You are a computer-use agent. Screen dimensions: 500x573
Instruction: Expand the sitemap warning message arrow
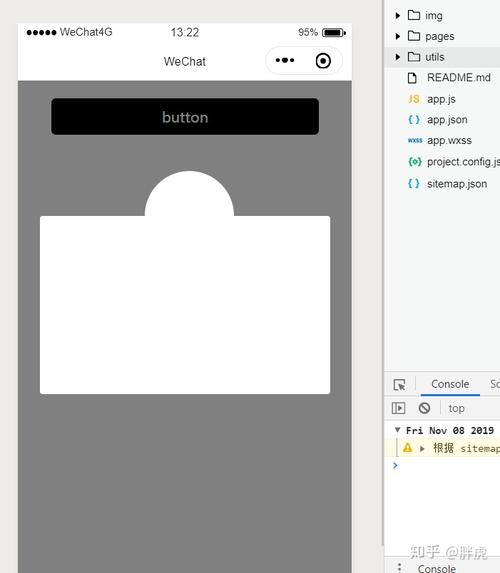coord(422,448)
